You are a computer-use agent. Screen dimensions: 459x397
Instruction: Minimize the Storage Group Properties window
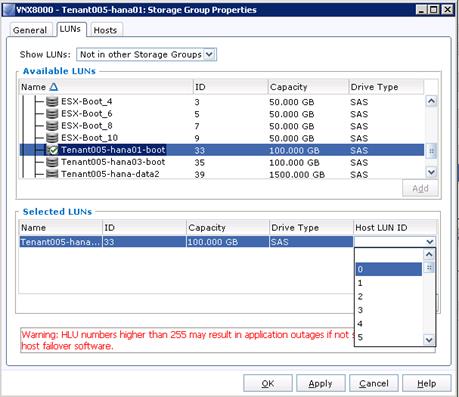point(421,10)
